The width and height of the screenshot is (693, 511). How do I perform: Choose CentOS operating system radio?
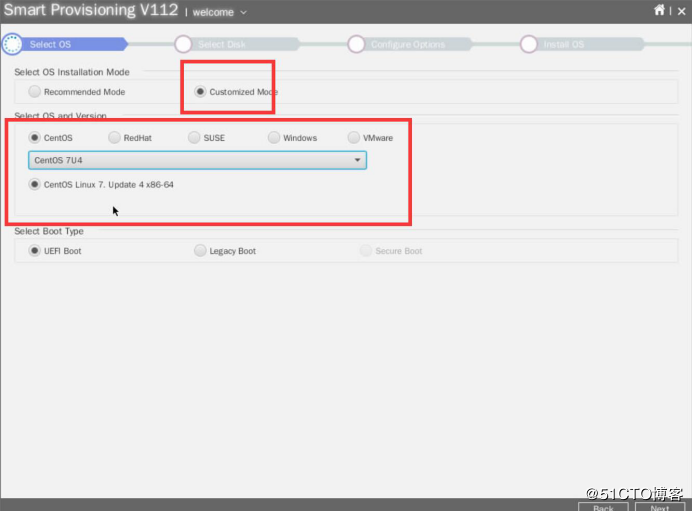(x=34, y=137)
